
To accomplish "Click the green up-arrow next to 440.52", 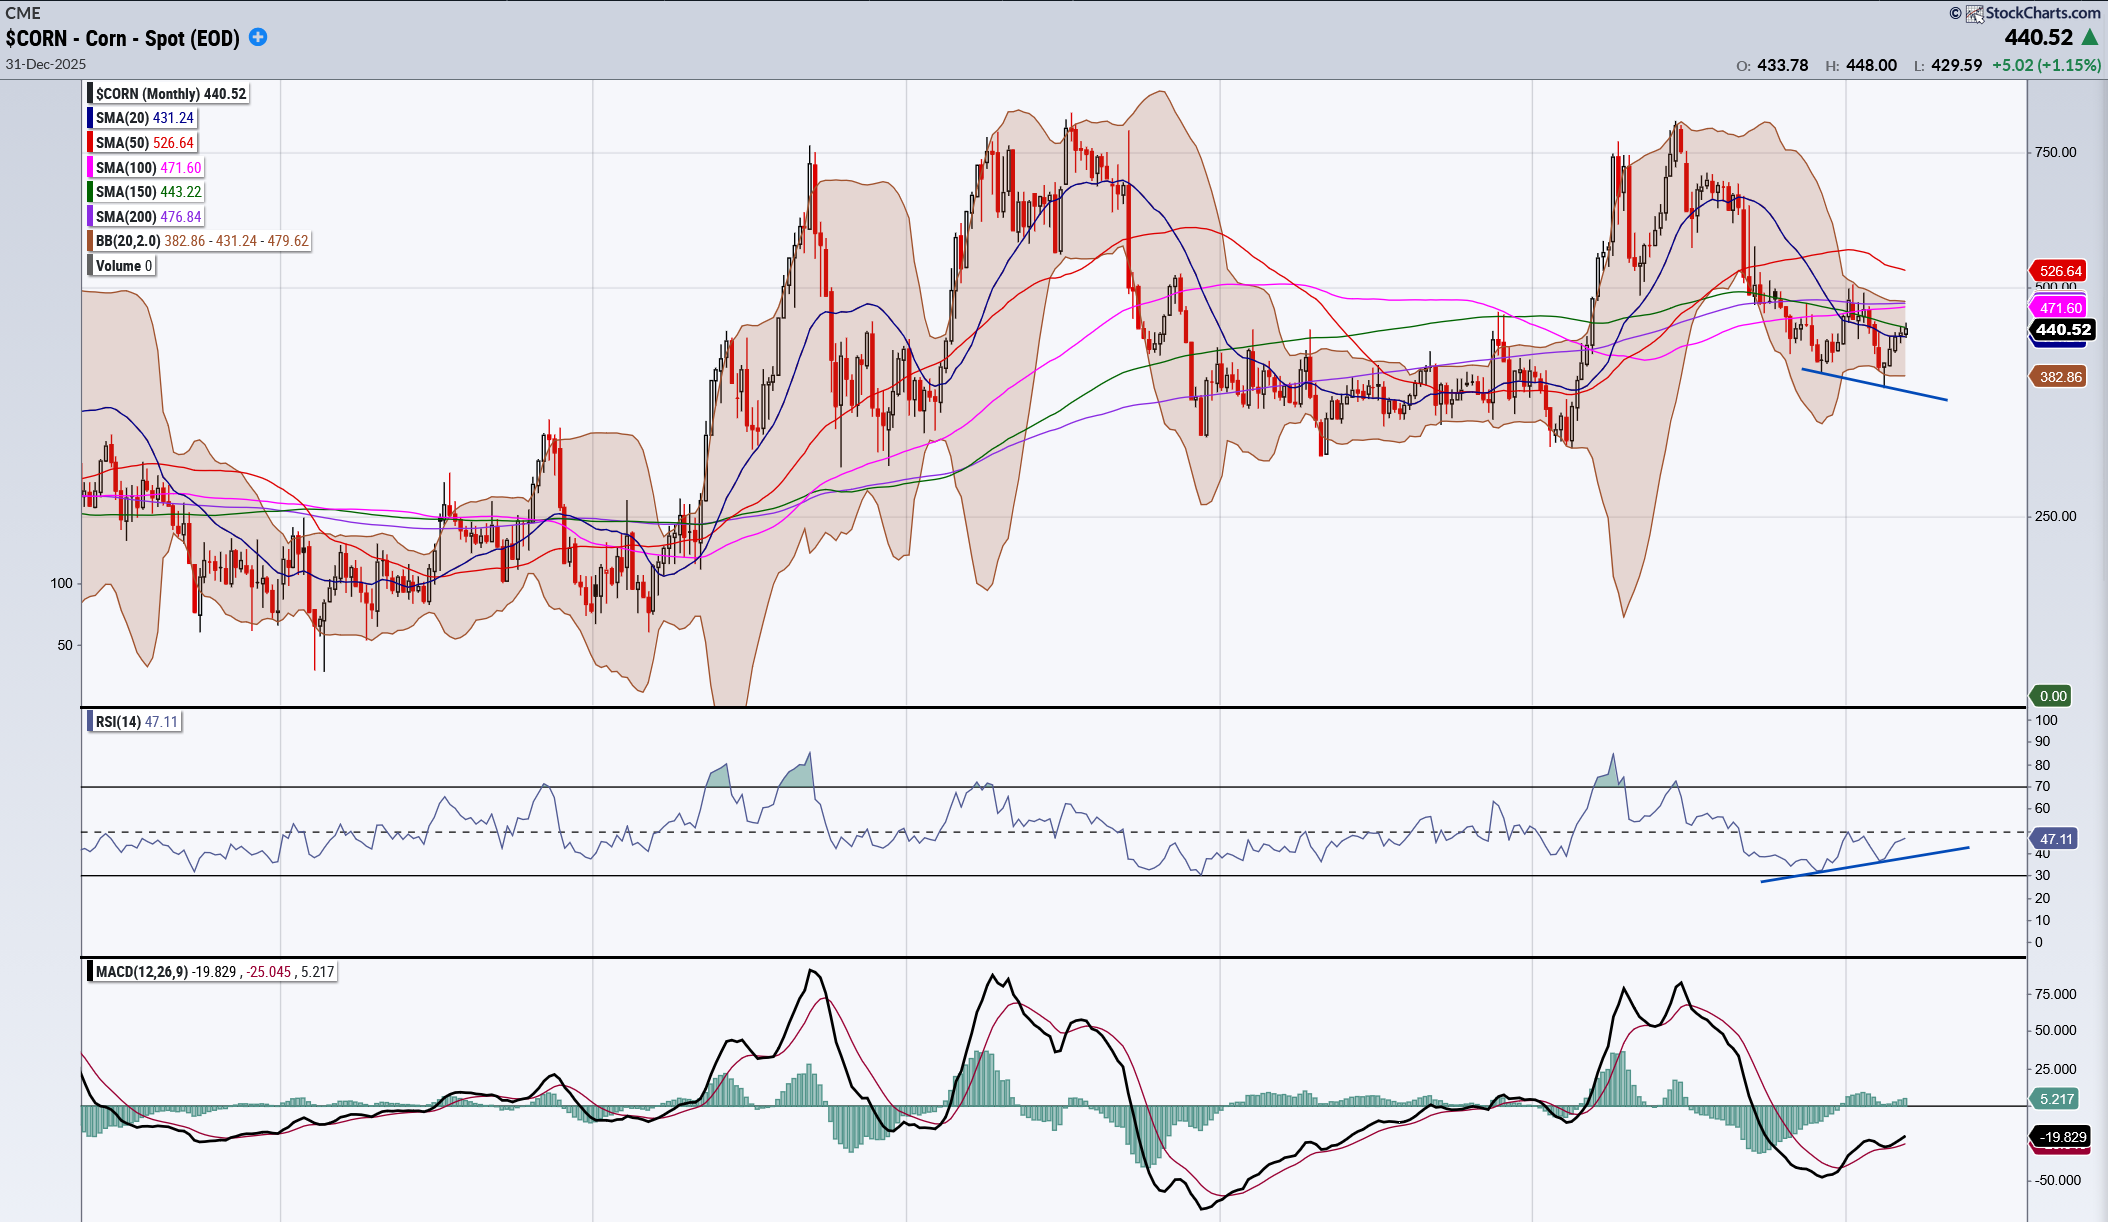I will pyautogui.click(x=2090, y=38).
